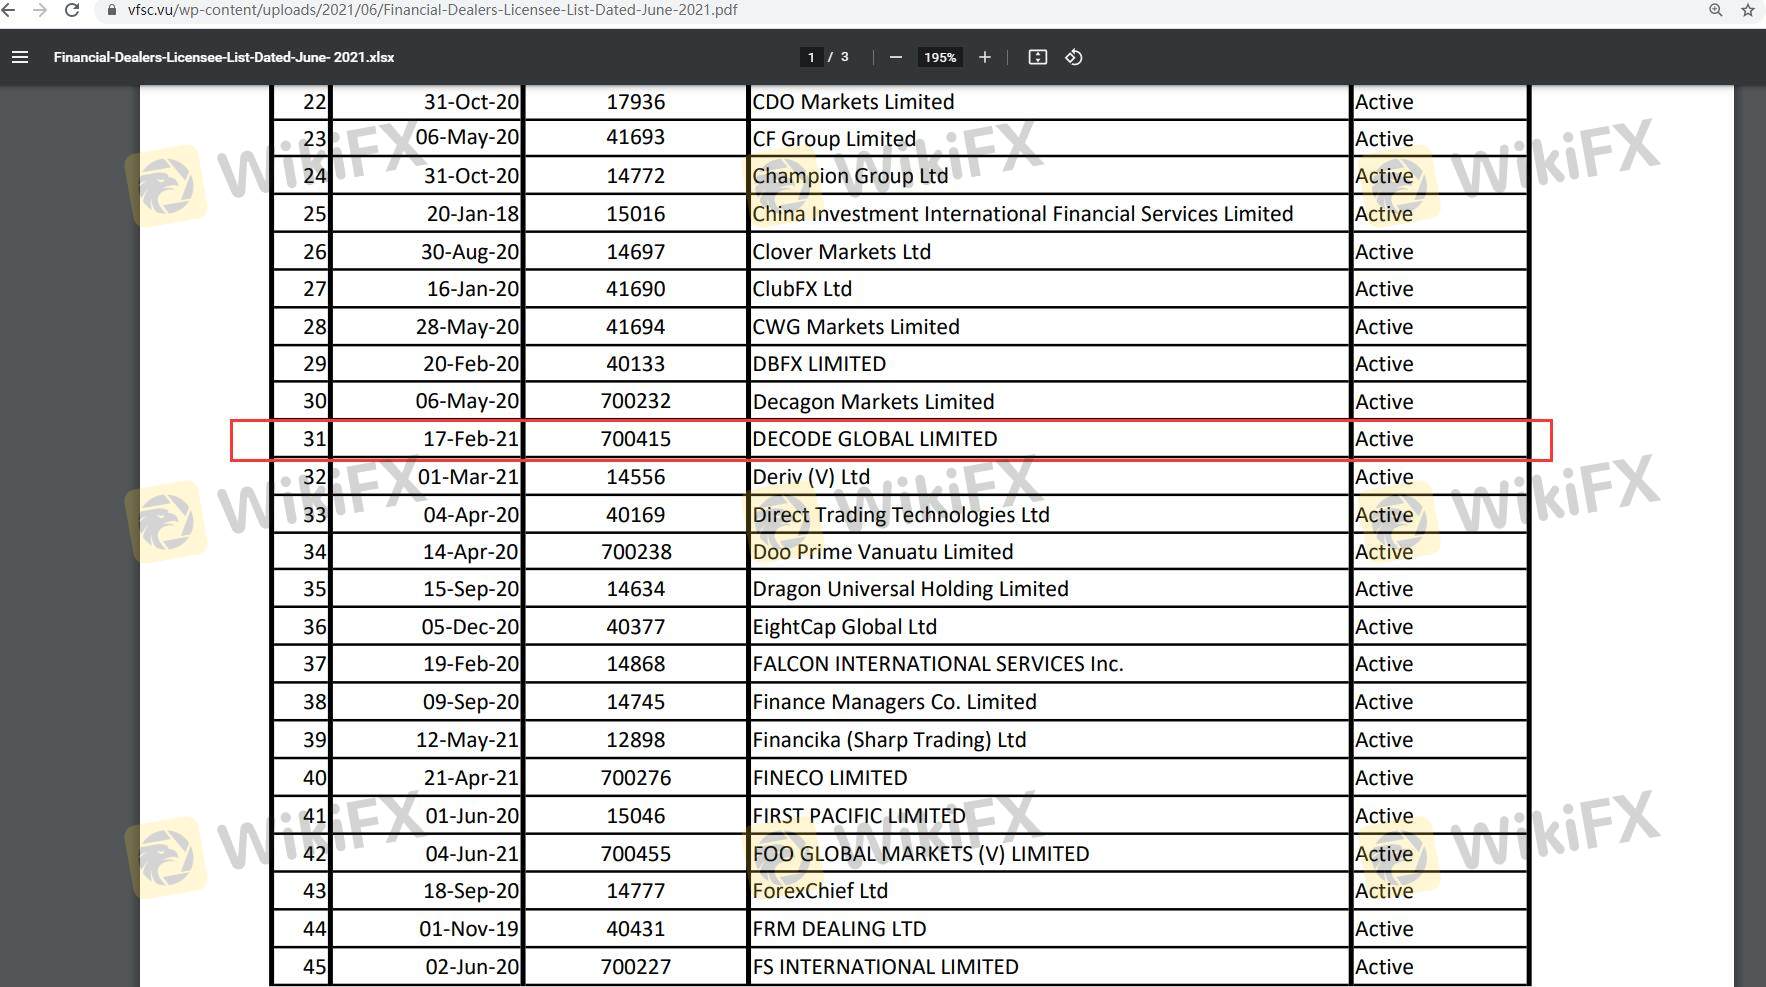Image resolution: width=1766 pixels, height=987 pixels.
Task: View site info via the lock icon
Action: tap(112, 10)
